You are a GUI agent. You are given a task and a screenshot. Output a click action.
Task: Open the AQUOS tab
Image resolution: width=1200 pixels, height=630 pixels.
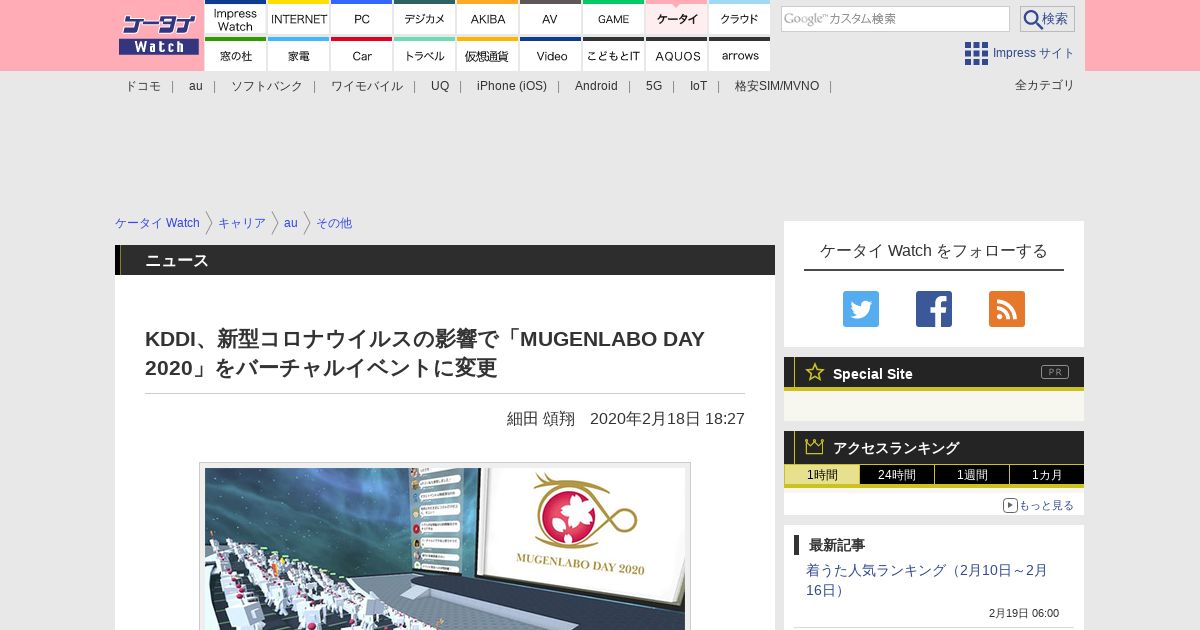677,55
